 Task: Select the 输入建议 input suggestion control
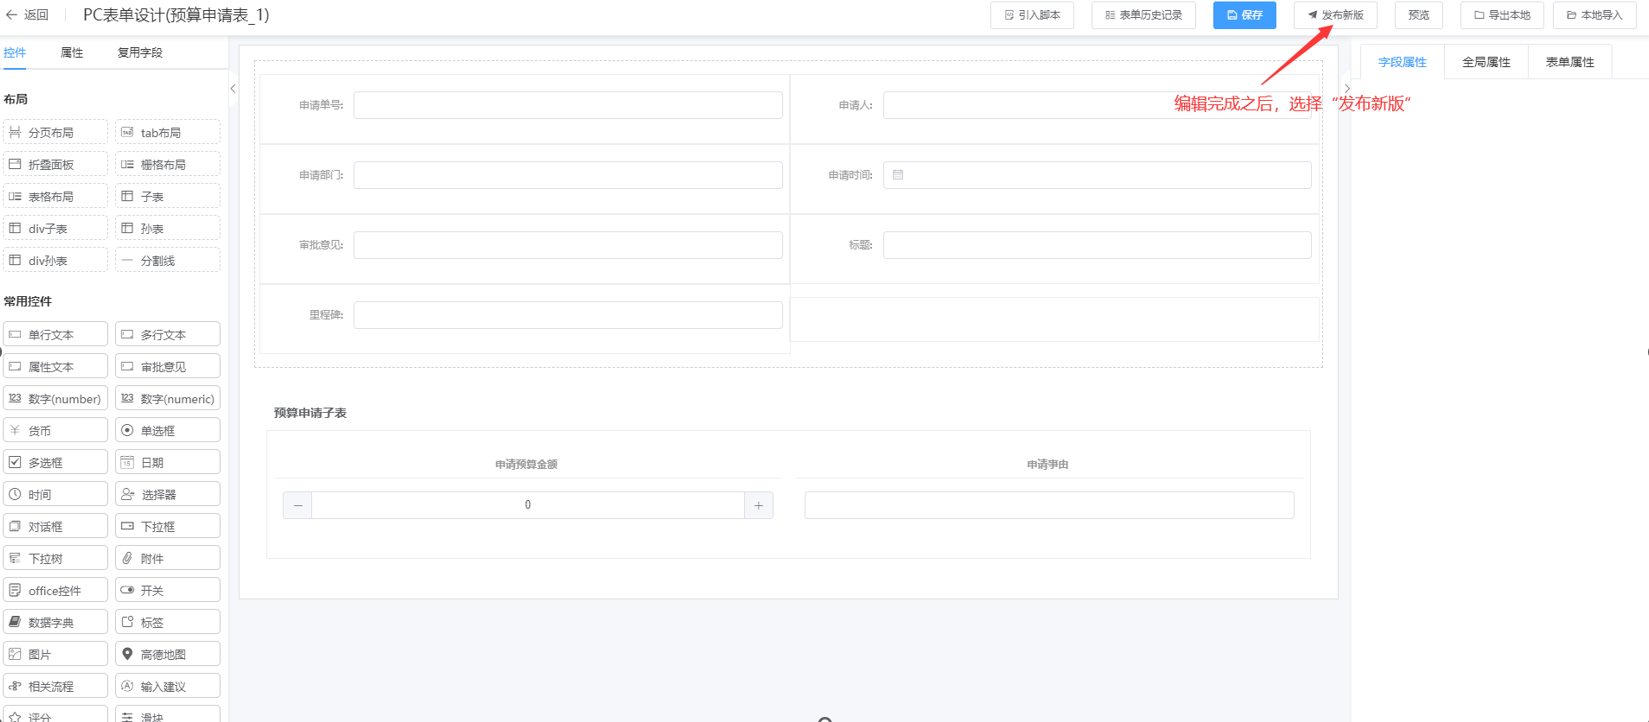pyautogui.click(x=168, y=686)
